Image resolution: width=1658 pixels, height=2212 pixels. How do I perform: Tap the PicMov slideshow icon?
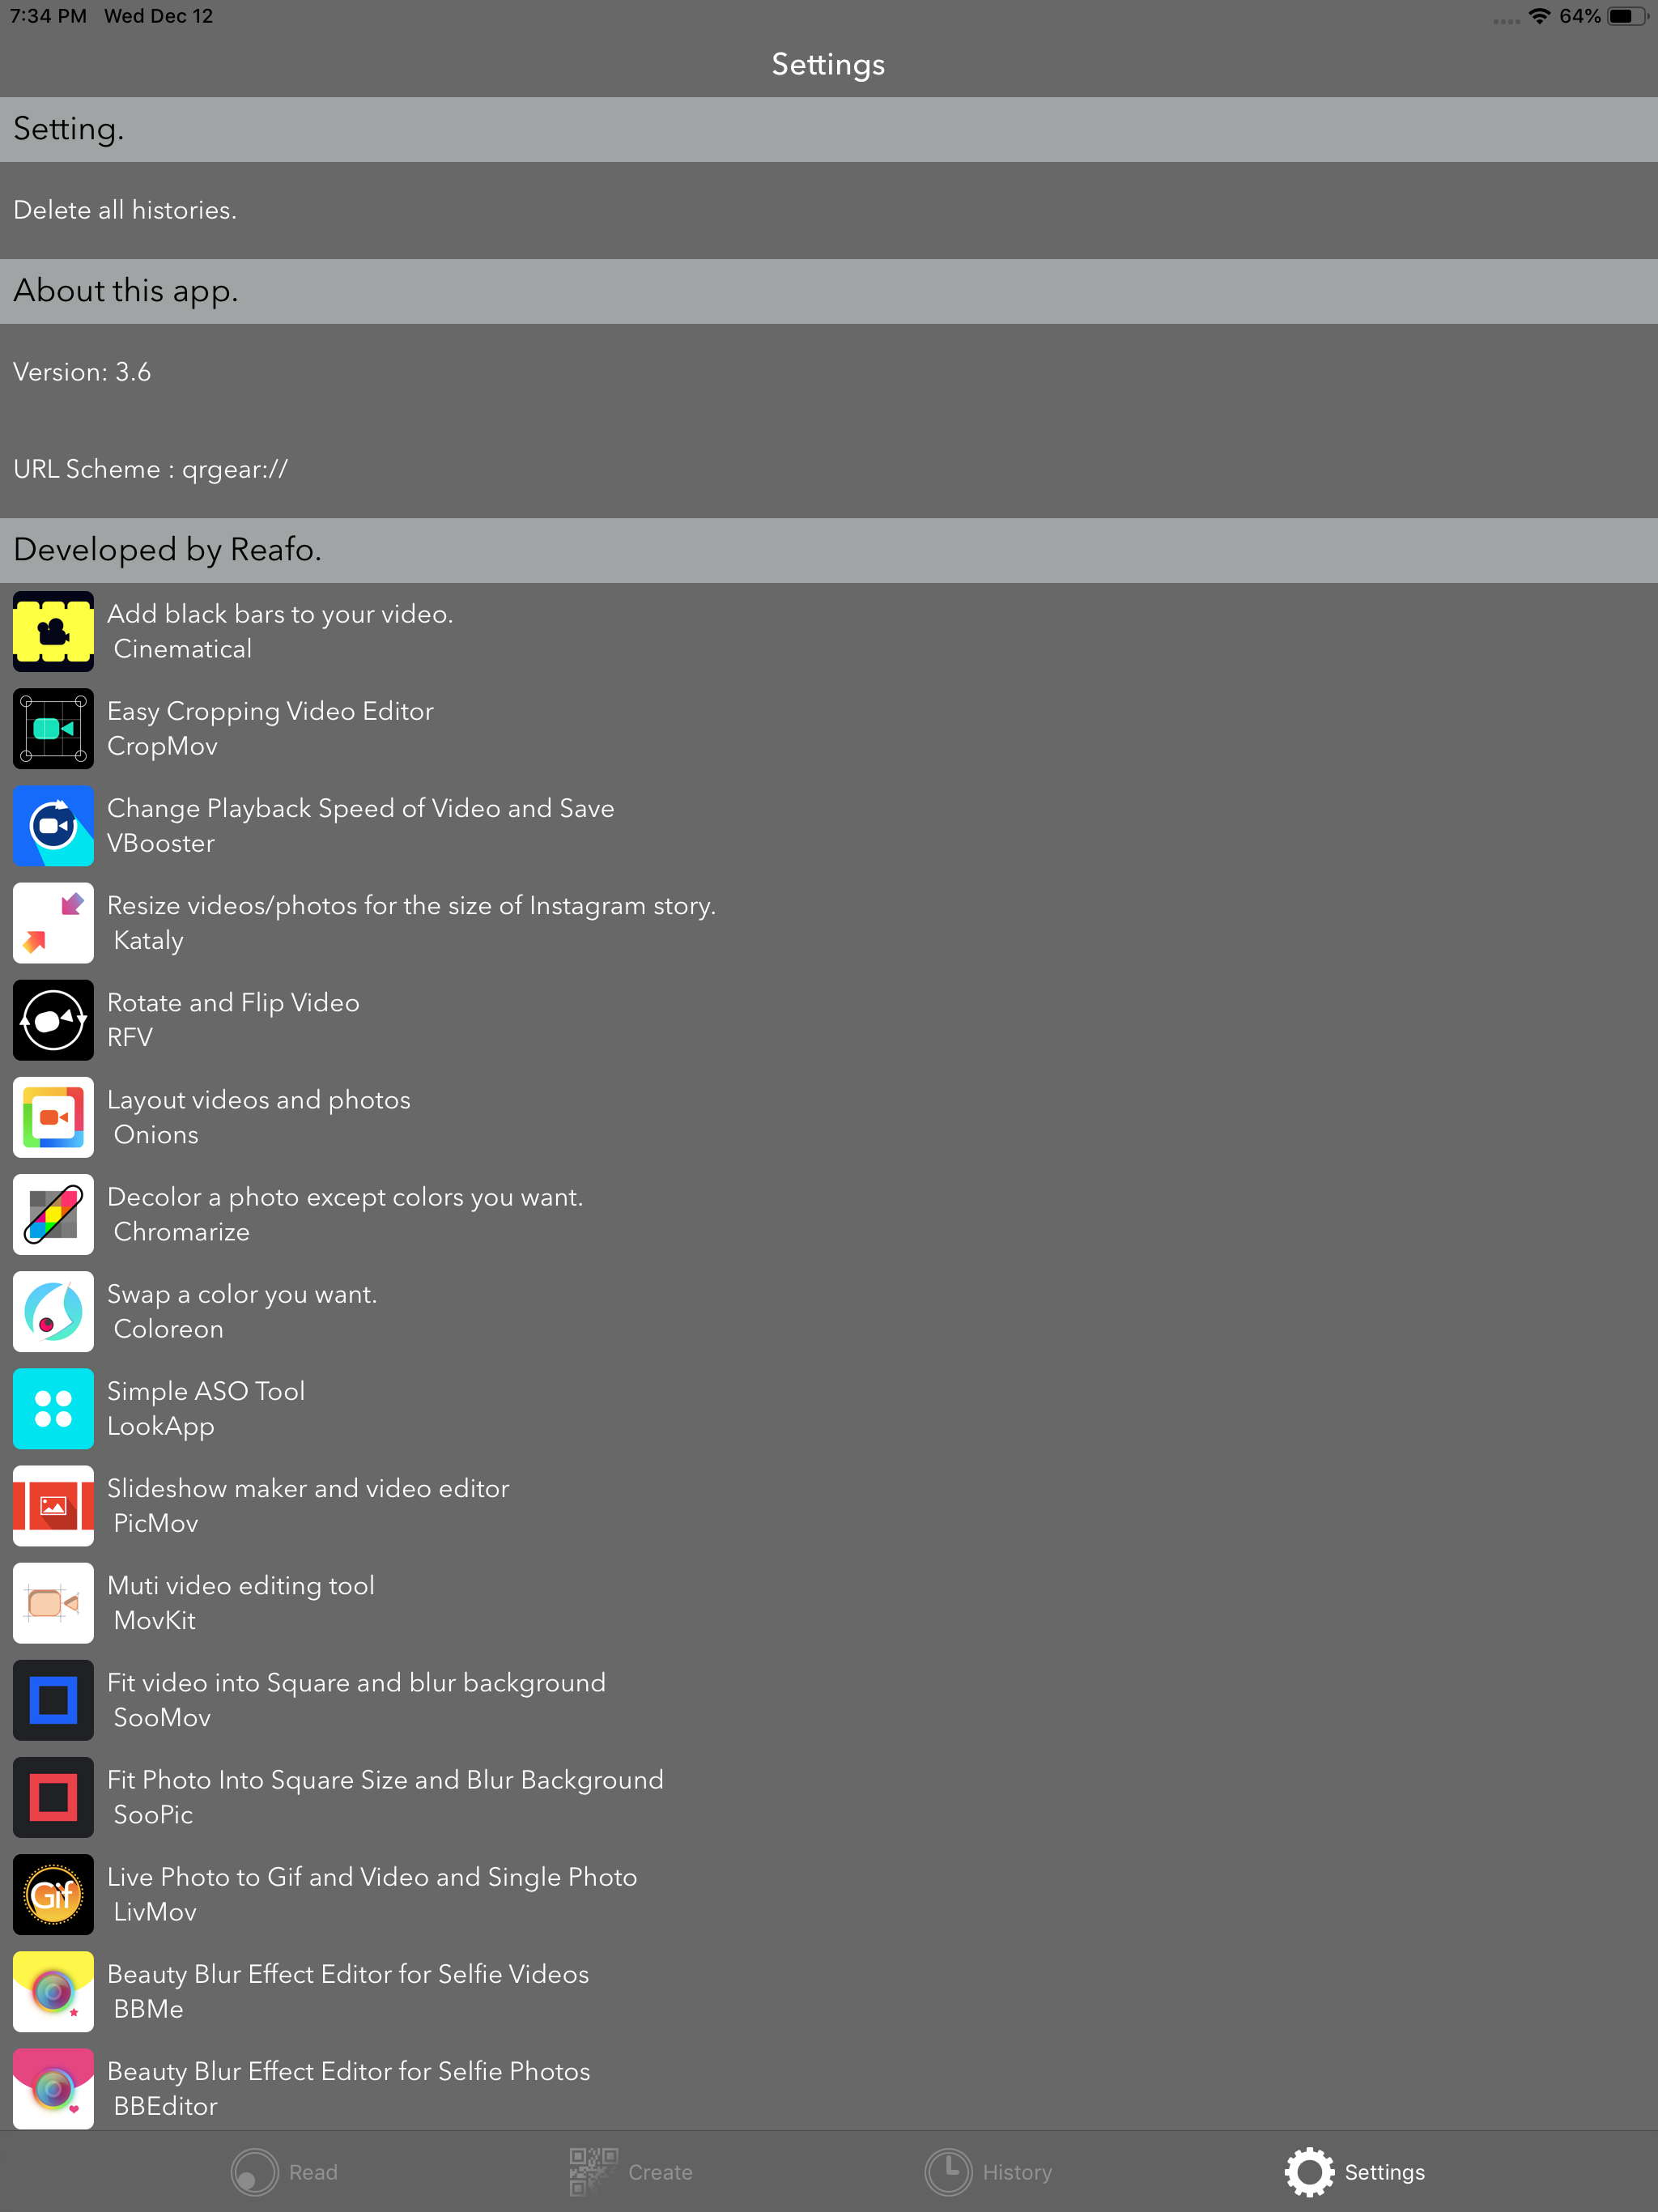tap(53, 1505)
